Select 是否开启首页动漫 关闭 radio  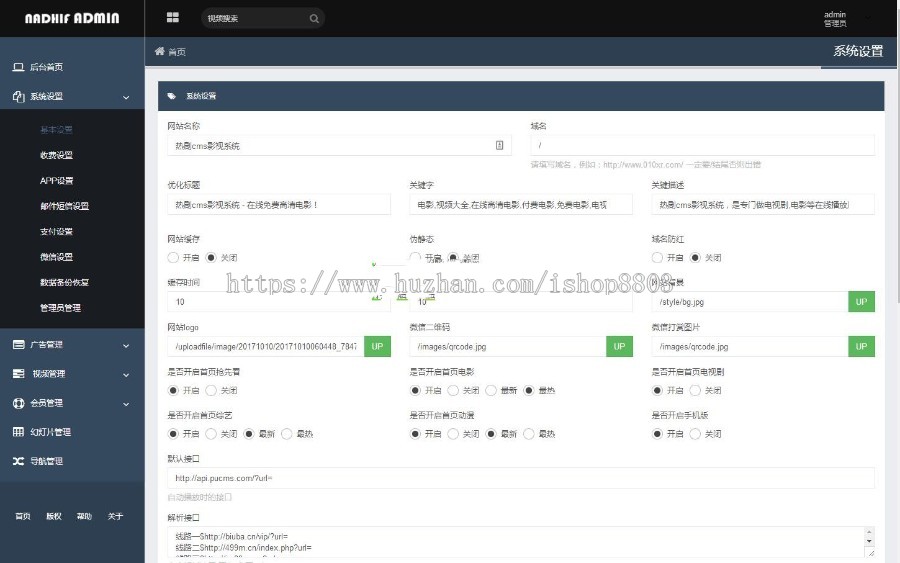(453, 434)
